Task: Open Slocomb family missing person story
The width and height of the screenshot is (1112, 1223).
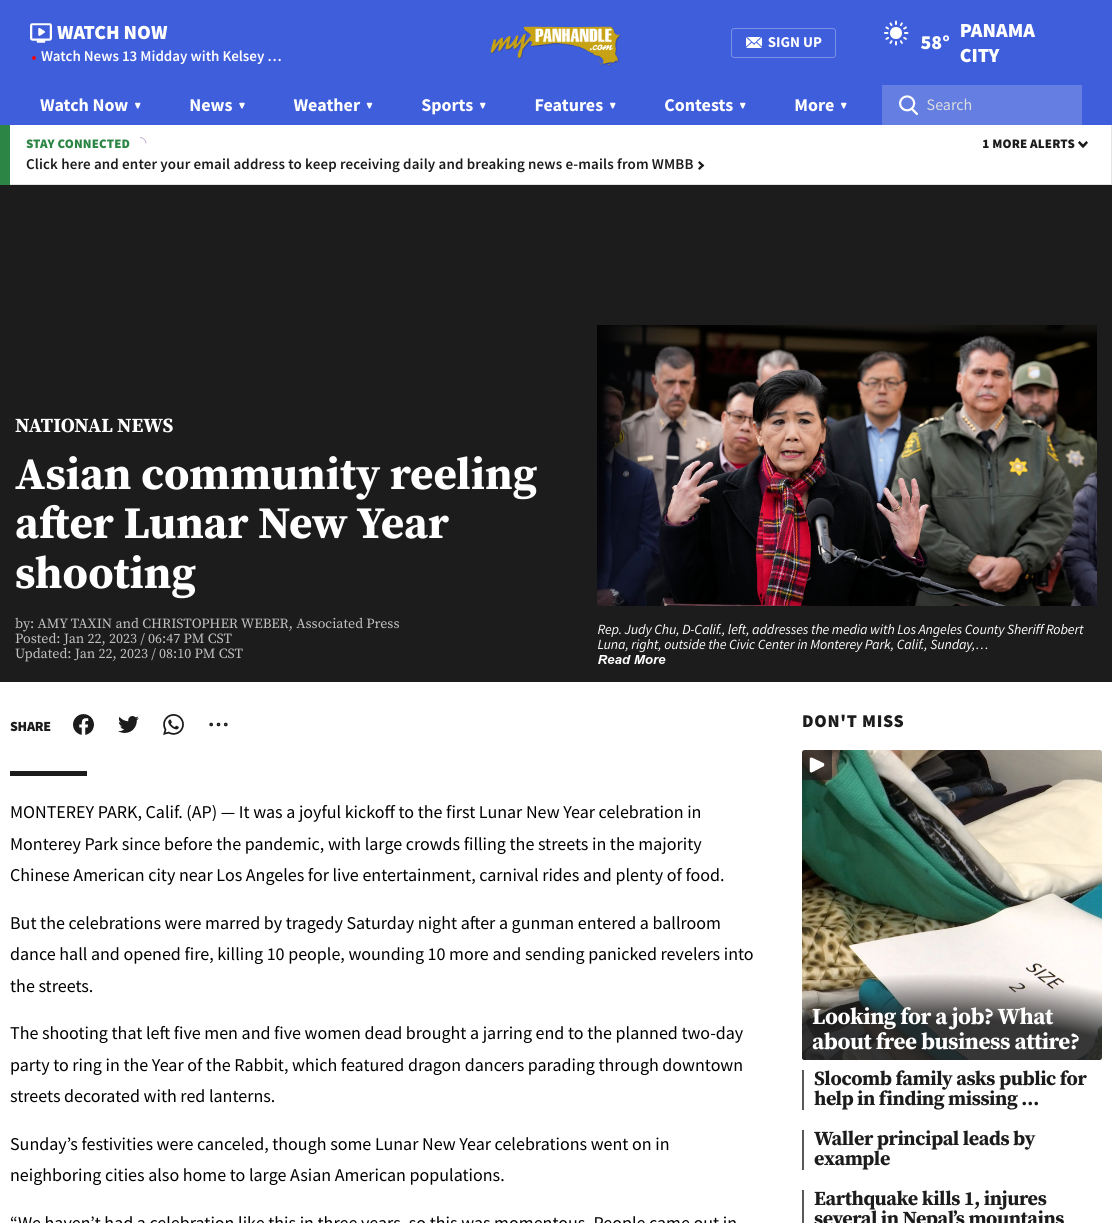Action: point(949,1089)
